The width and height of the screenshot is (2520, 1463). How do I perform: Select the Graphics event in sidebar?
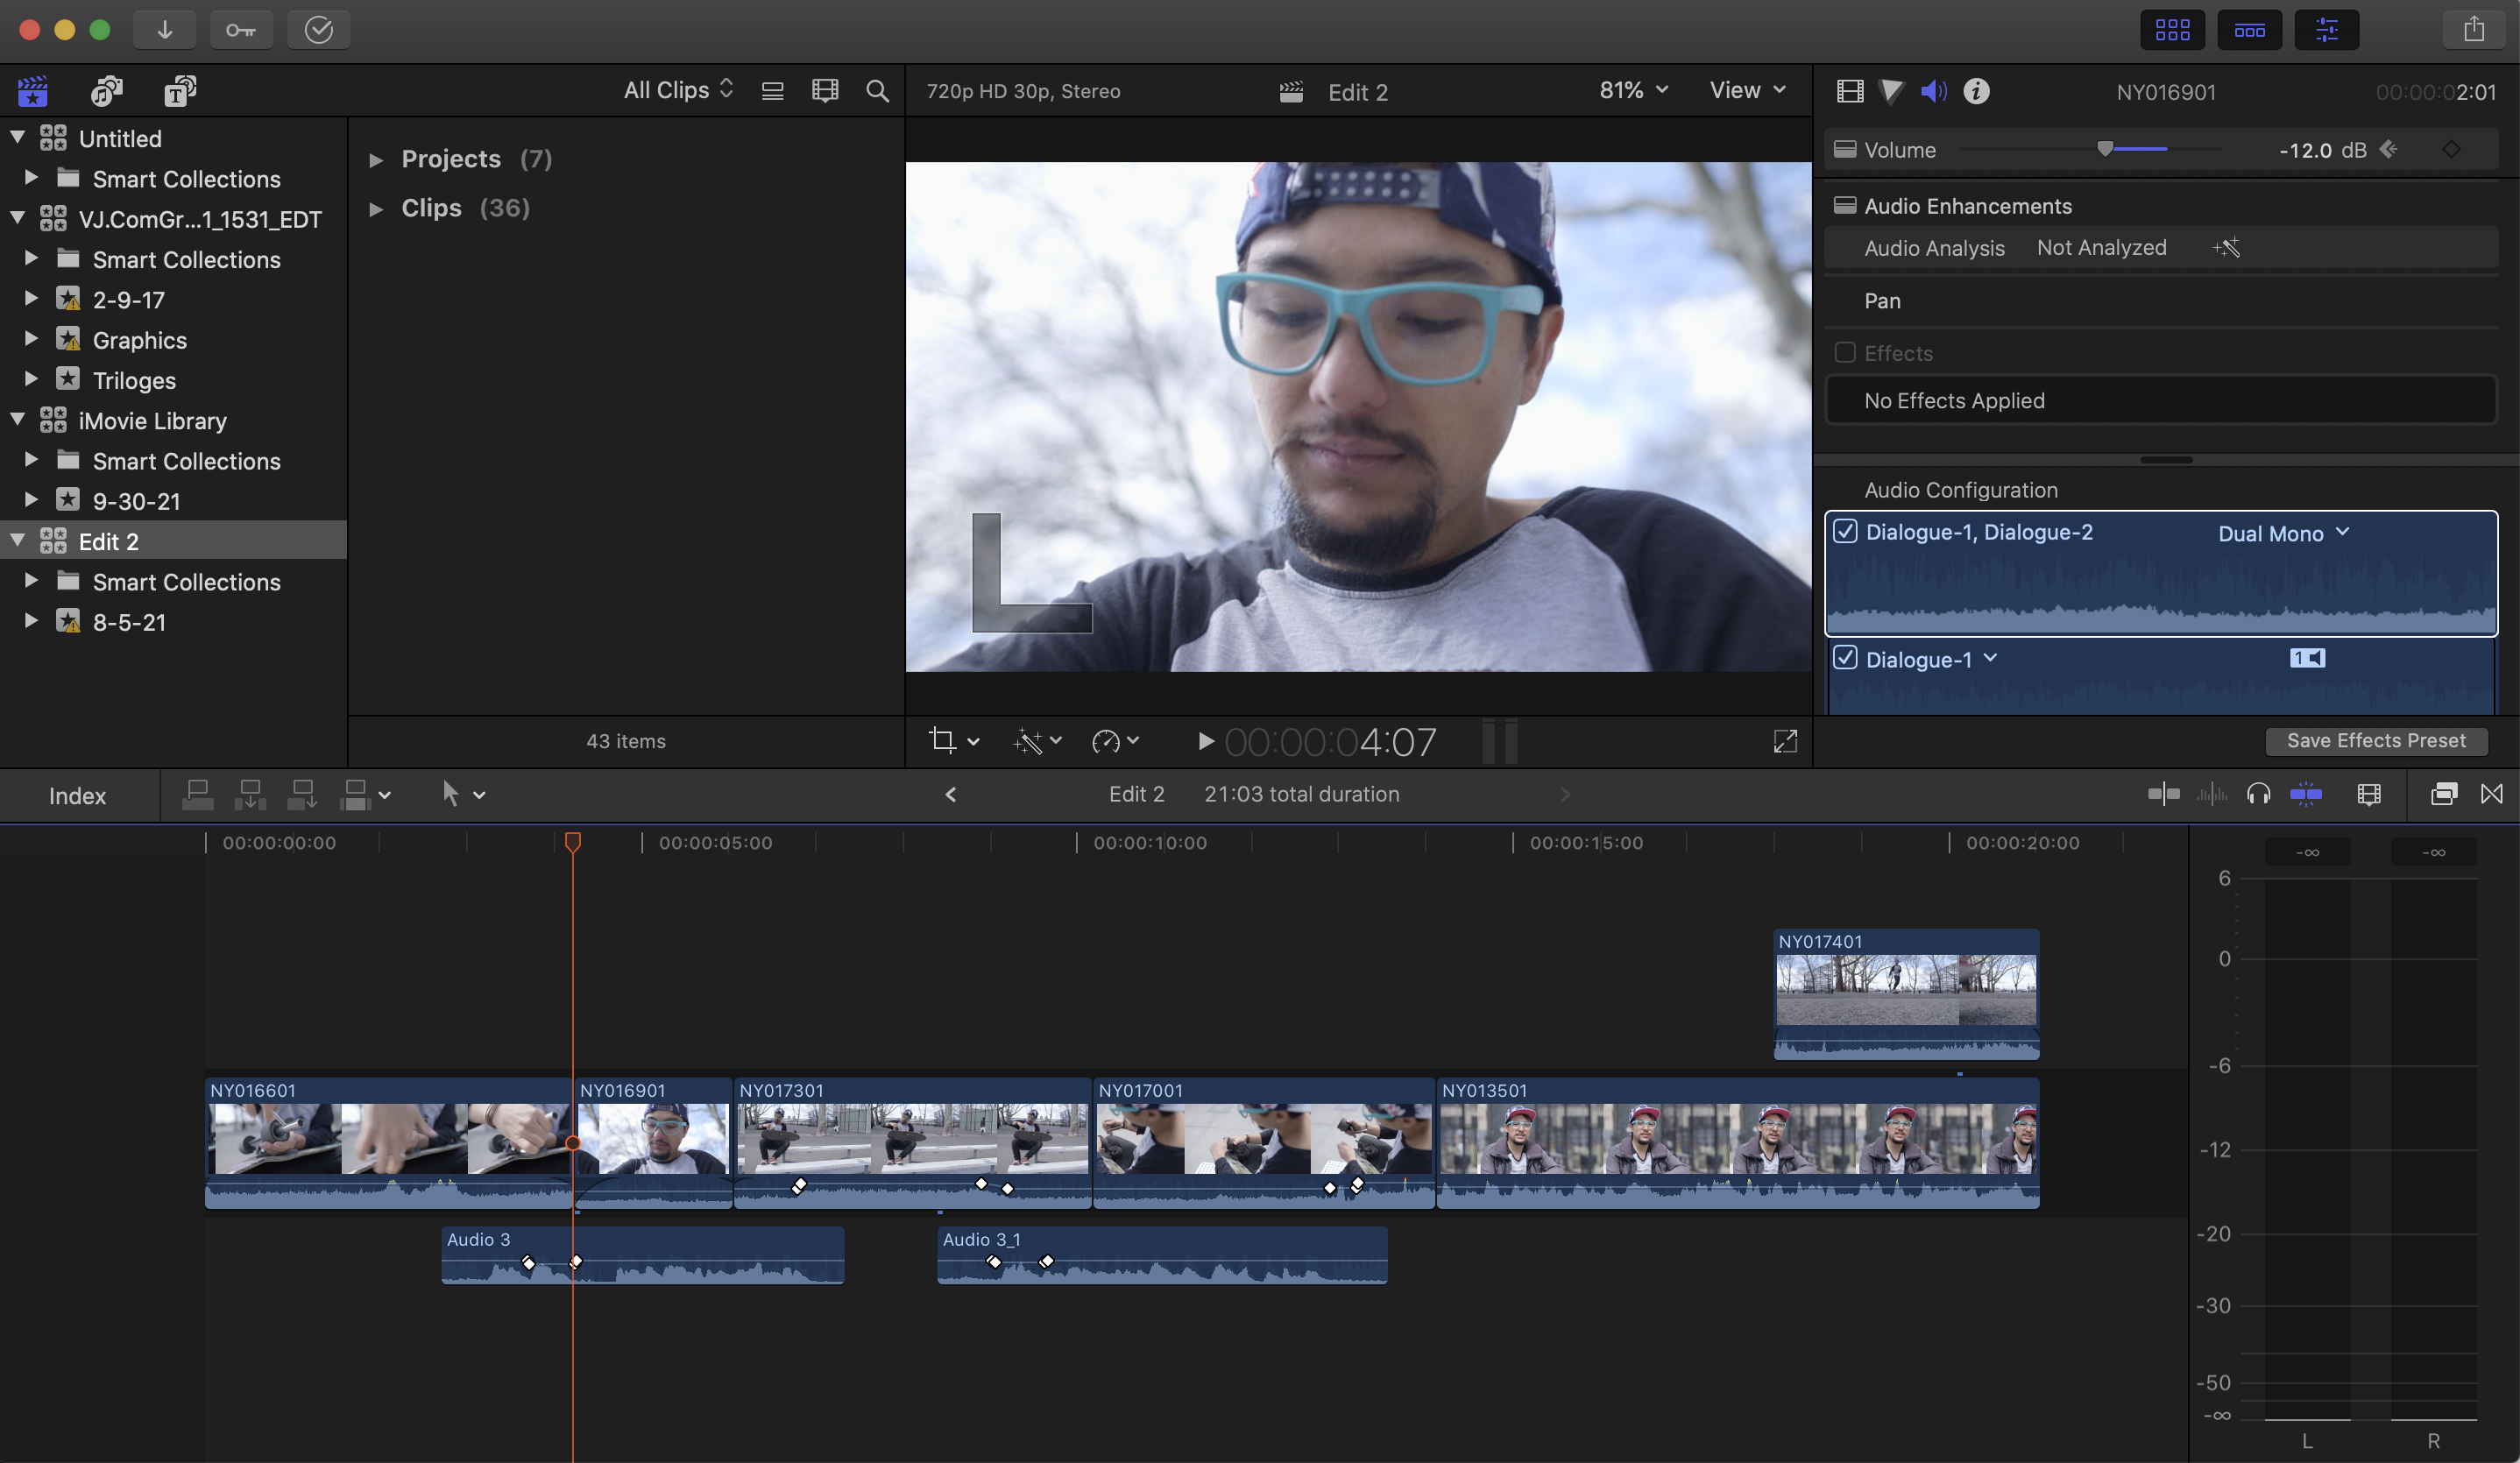click(x=139, y=340)
